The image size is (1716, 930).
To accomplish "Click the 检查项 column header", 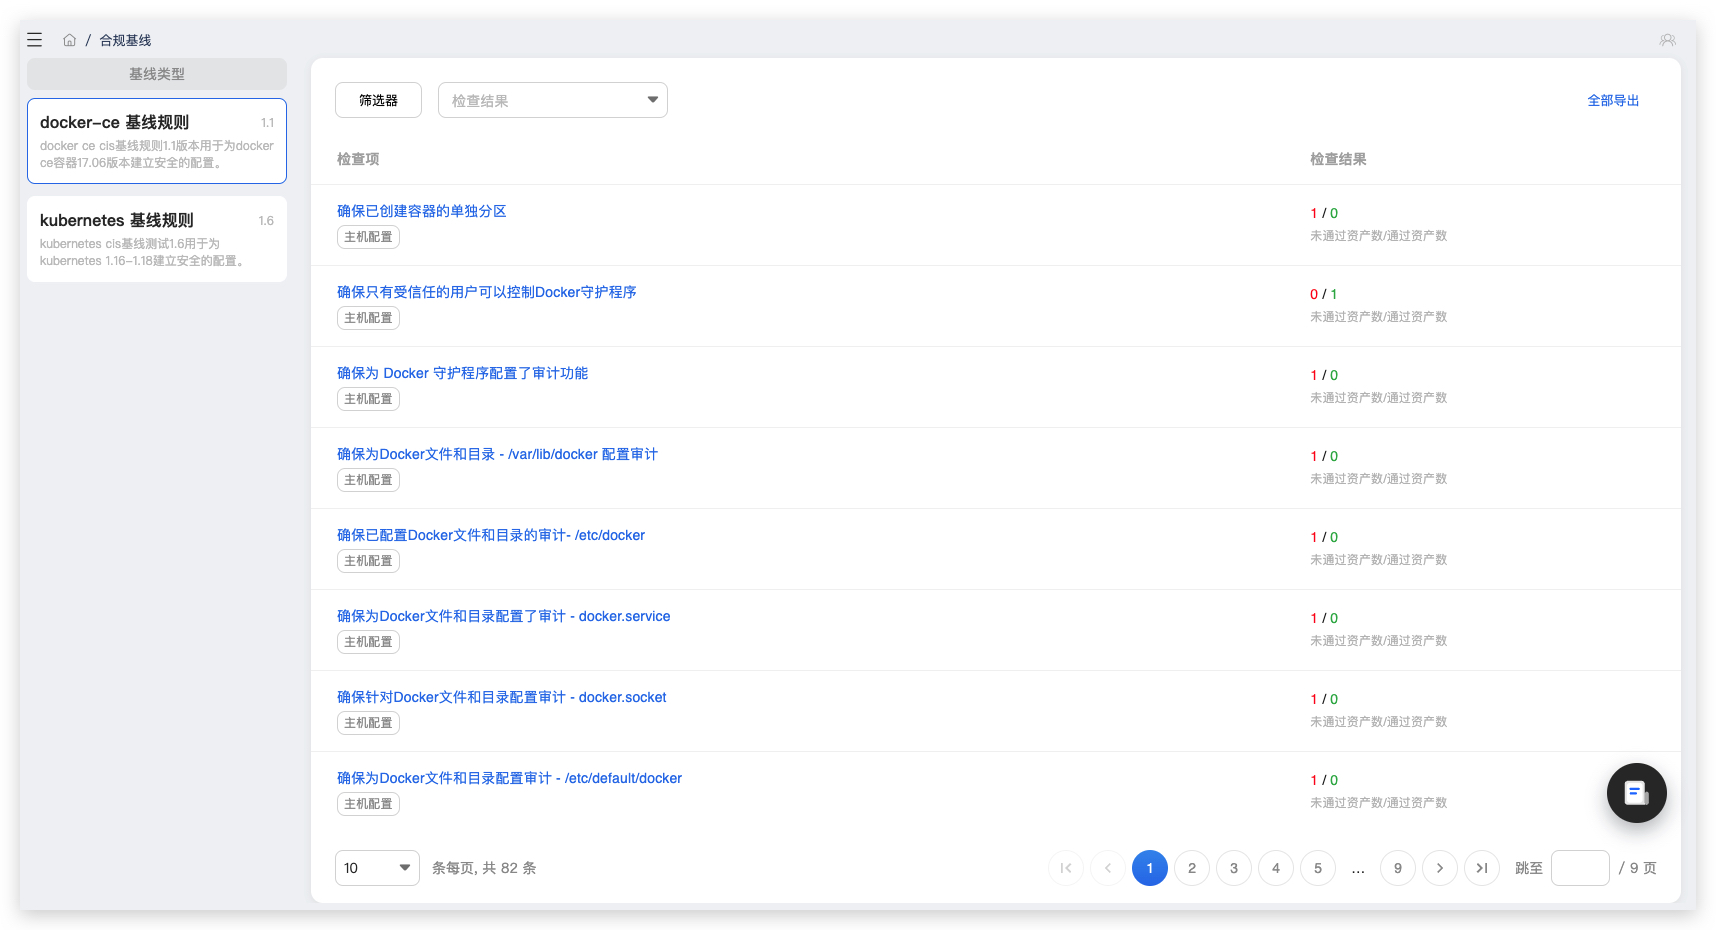I will (358, 159).
